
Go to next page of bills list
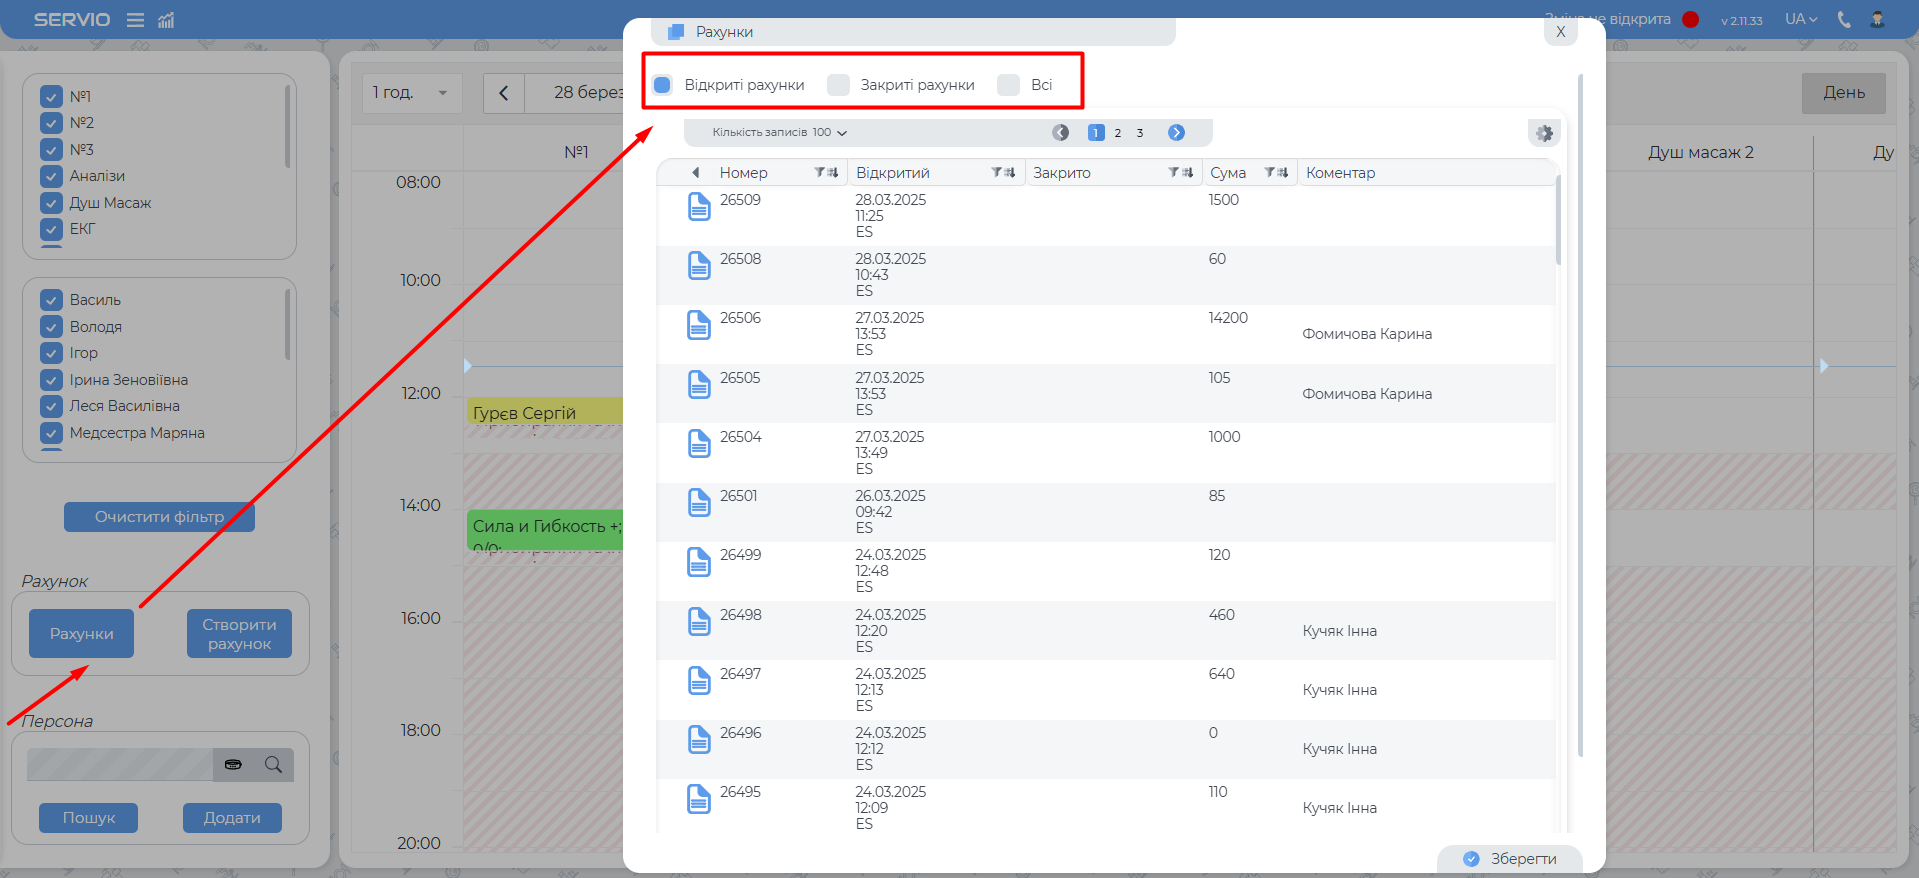pyautogui.click(x=1176, y=133)
